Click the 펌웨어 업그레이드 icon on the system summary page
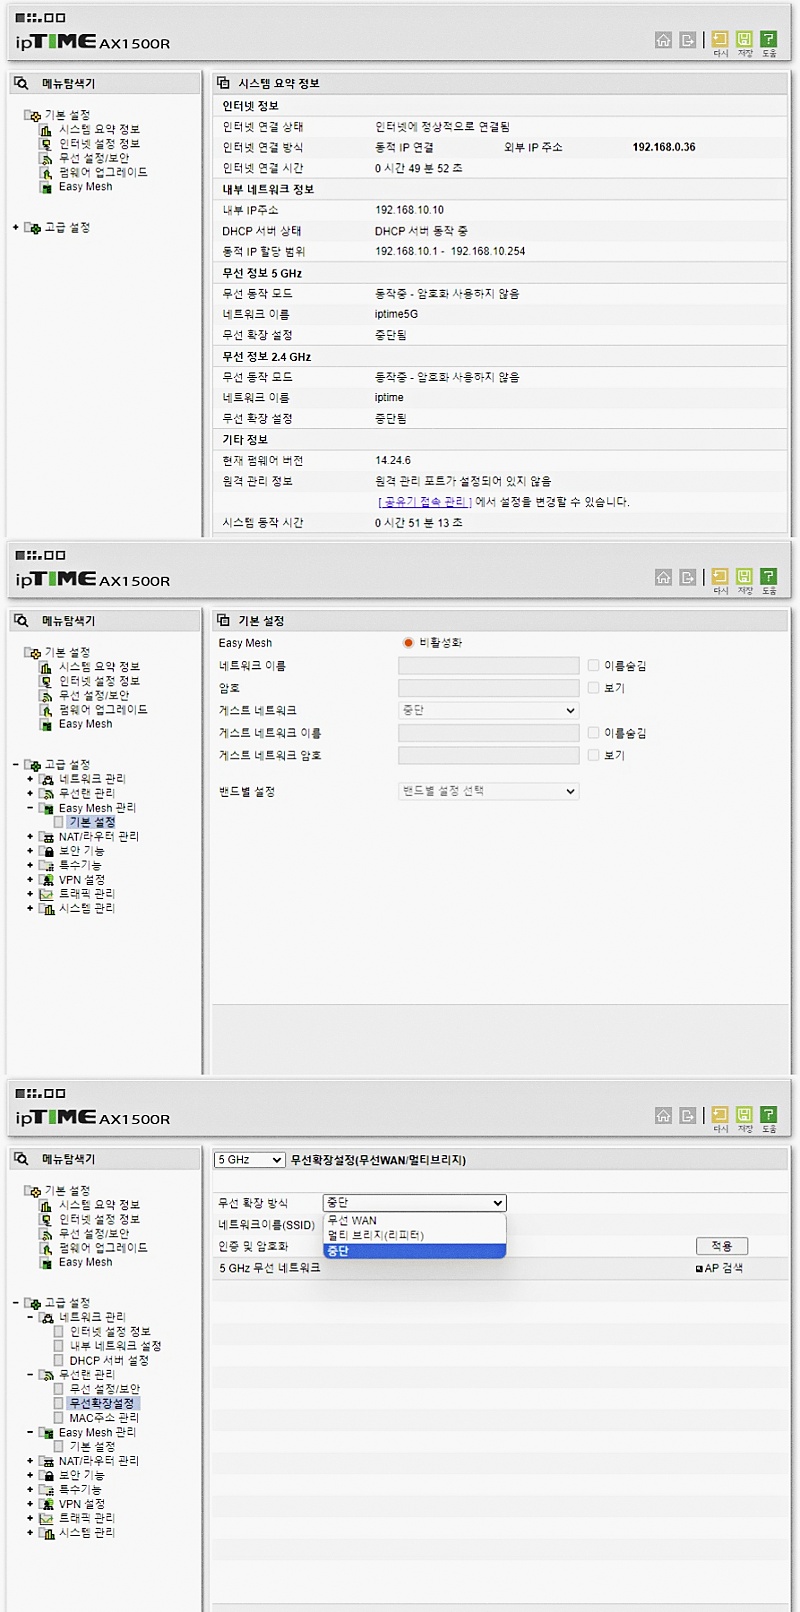Viewport: 800px width, 1612px height. click(46, 173)
